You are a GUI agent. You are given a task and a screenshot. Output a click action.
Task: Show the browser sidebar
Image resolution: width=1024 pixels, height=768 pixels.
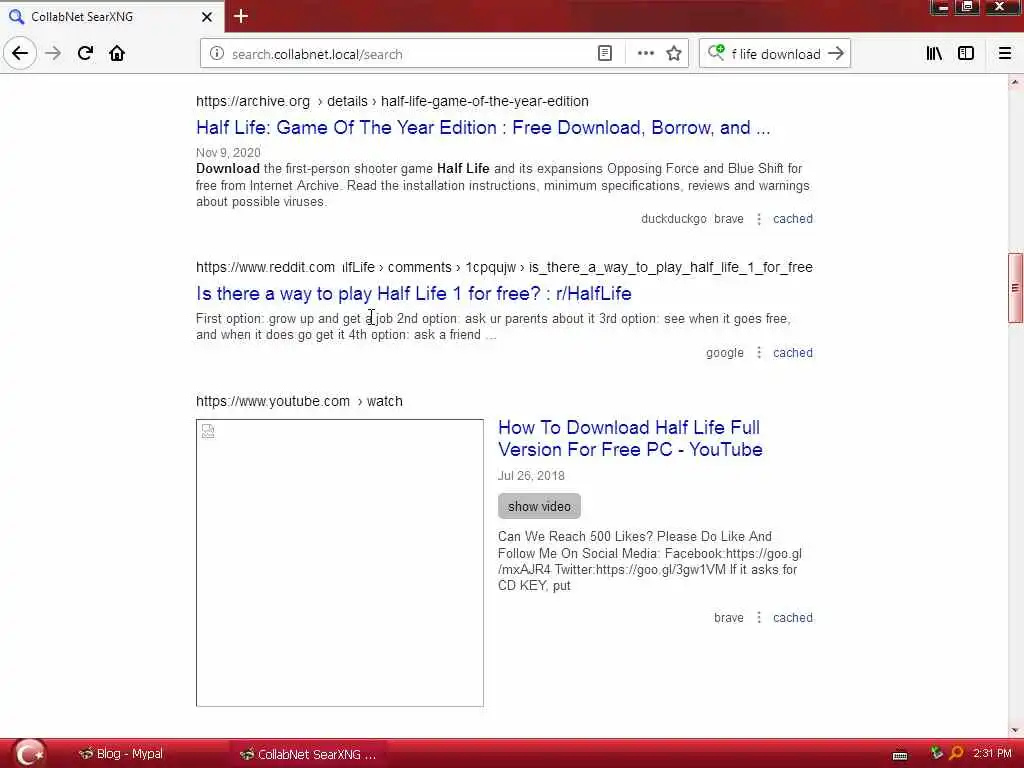coord(966,54)
